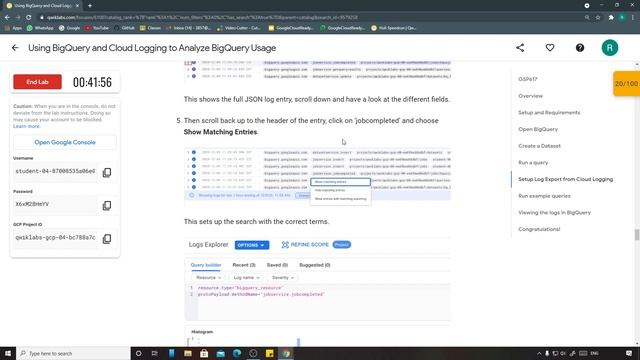640x360 pixels.
Task: Follow the Learn more link
Action: [27, 126]
